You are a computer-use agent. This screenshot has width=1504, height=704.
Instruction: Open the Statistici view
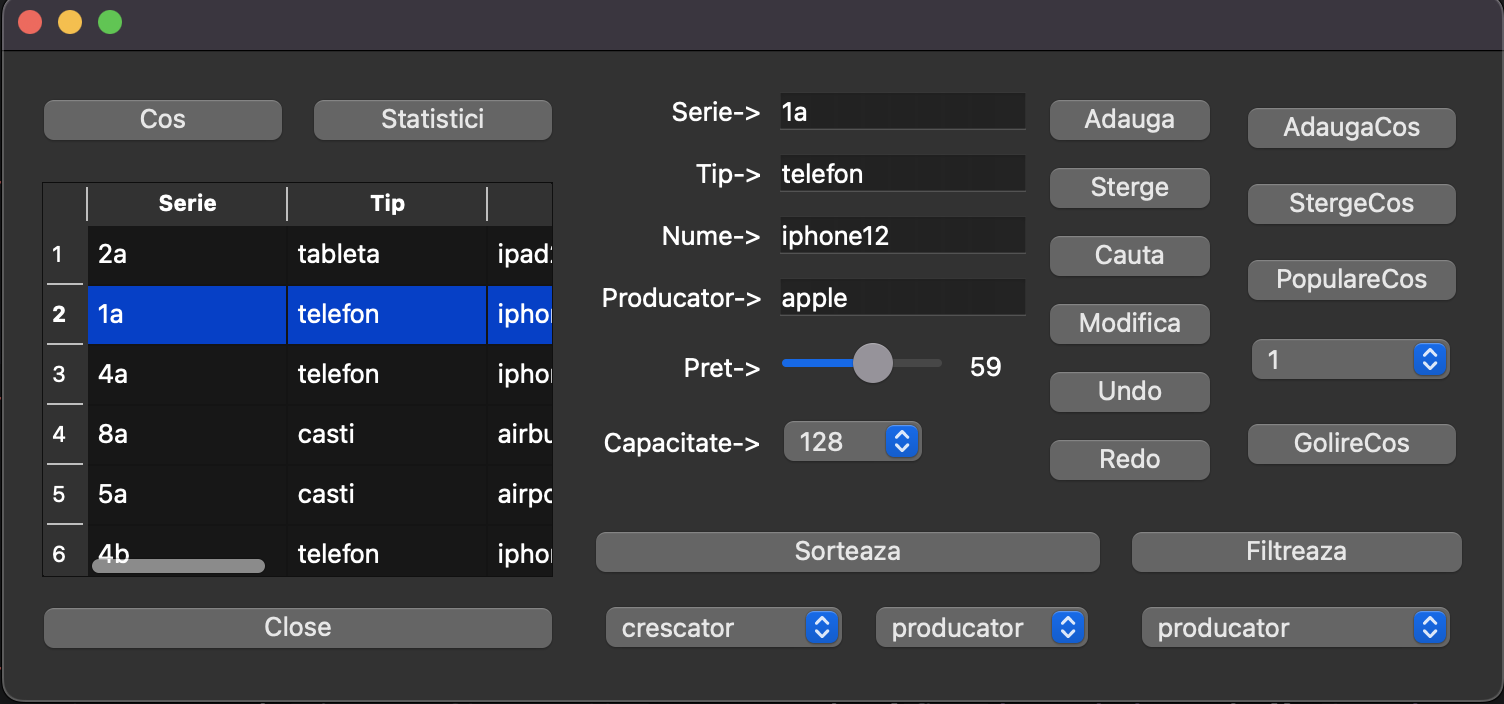pos(432,119)
